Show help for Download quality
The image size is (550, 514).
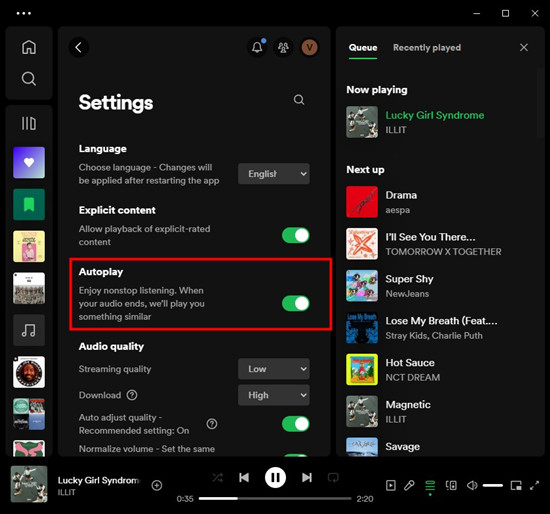pyautogui.click(x=132, y=395)
